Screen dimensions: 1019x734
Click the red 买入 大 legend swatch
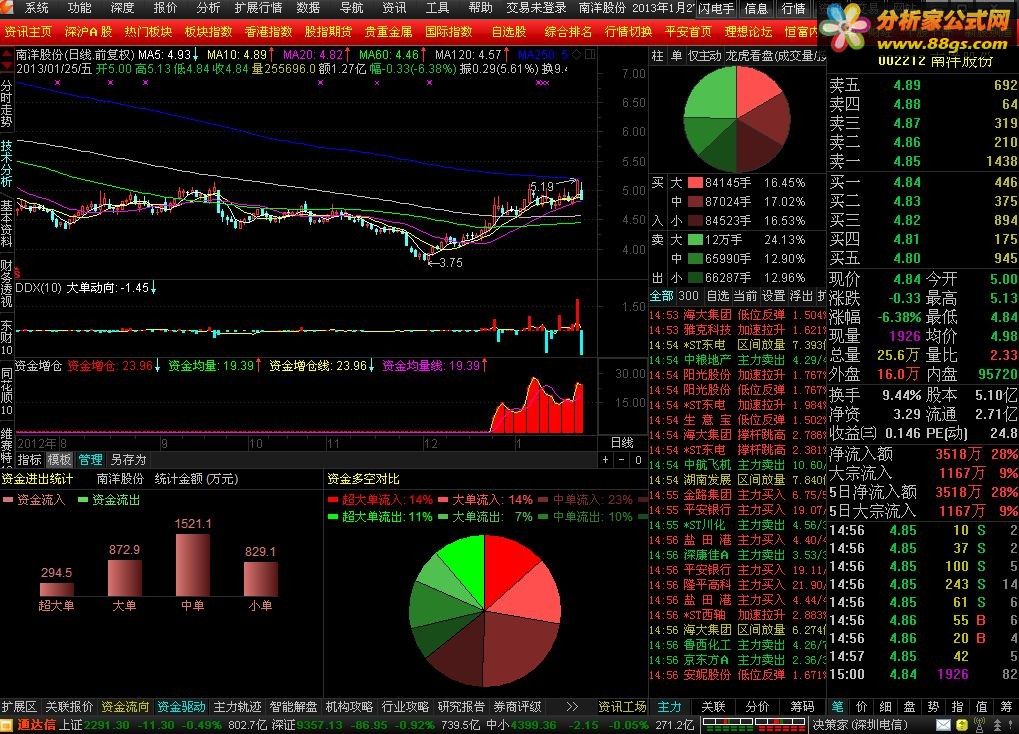pos(695,183)
